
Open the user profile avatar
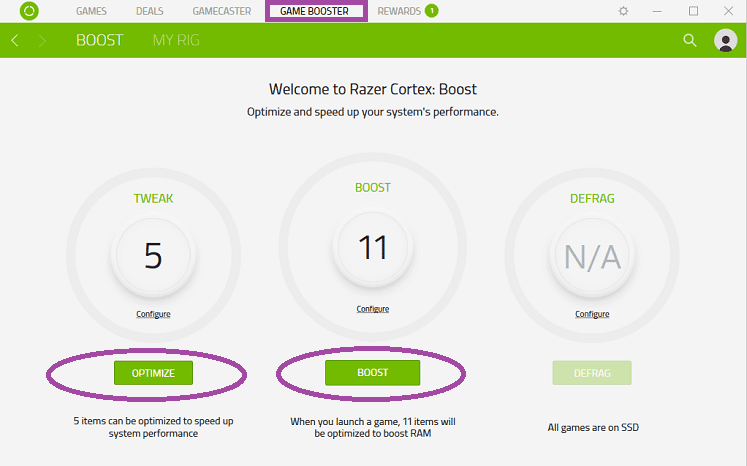coord(726,41)
